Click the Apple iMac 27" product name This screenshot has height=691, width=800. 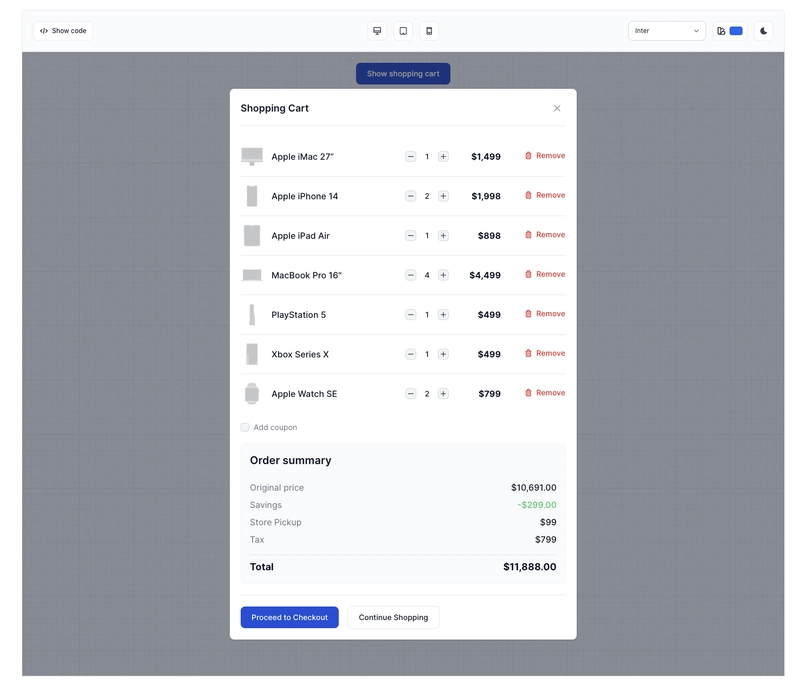303,157
